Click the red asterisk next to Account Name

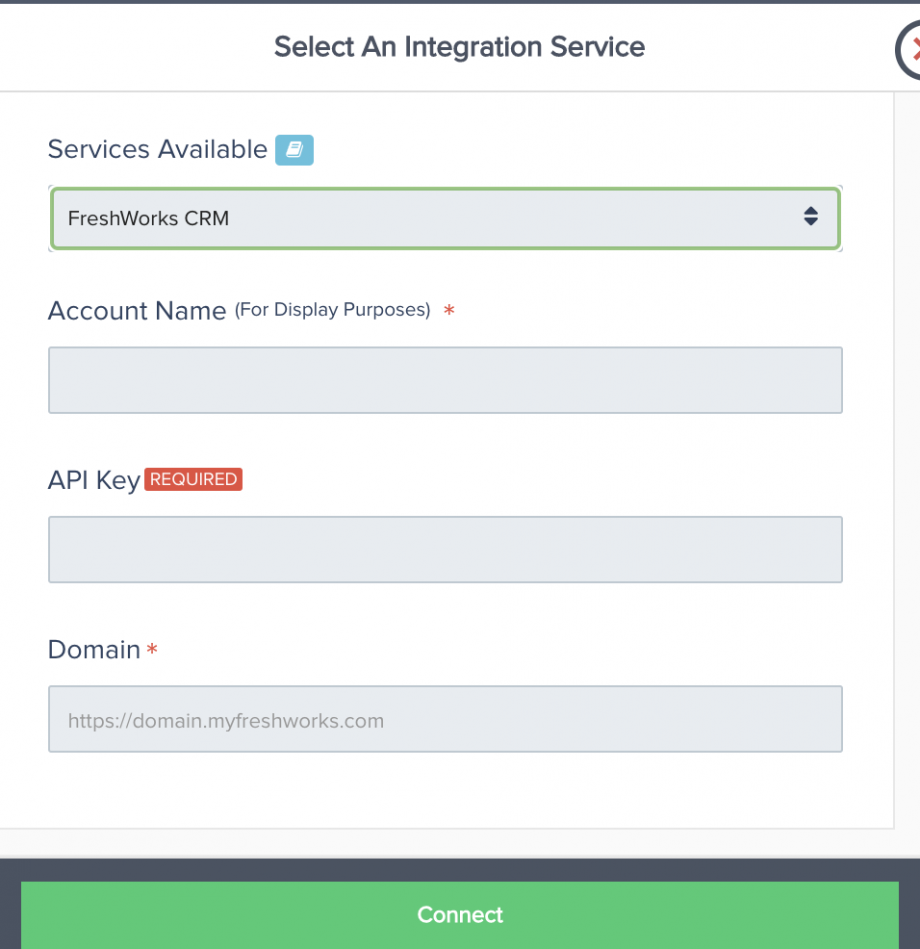tap(448, 310)
